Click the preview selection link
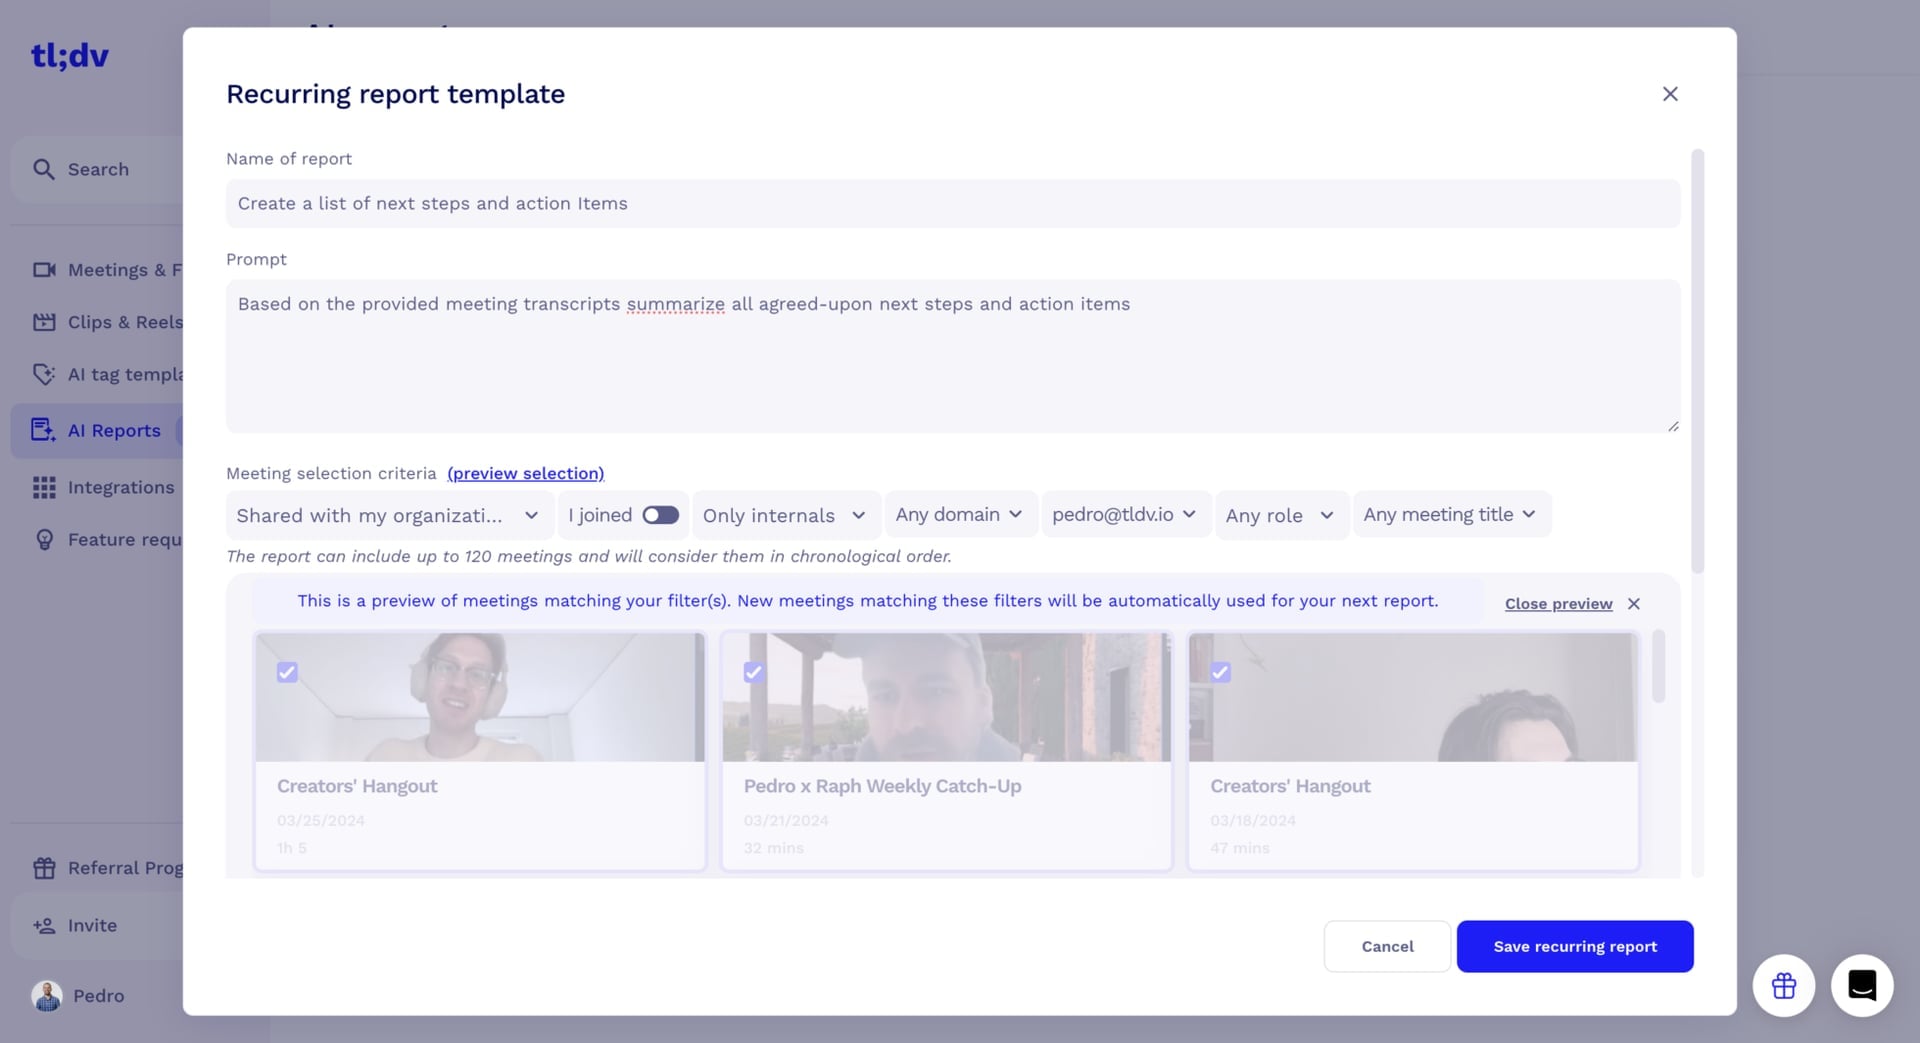The height and width of the screenshot is (1043, 1920). pos(525,473)
